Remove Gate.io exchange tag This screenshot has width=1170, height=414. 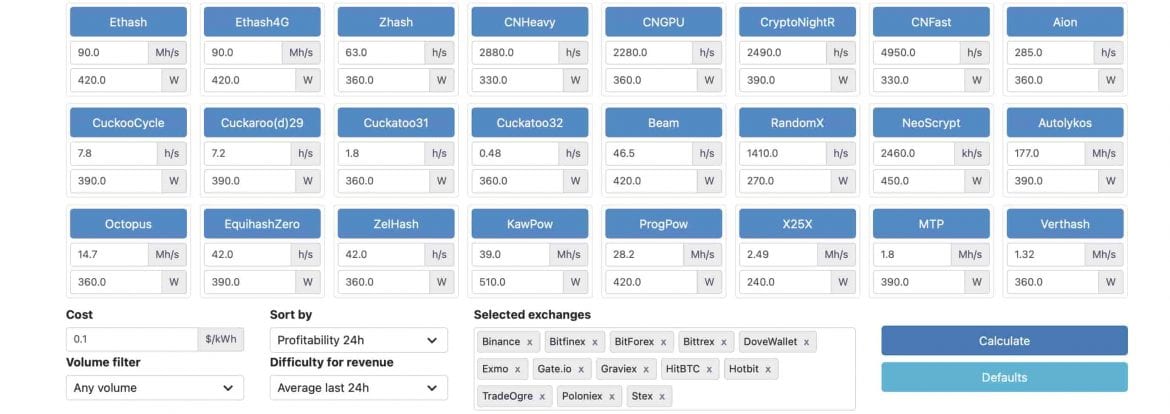(583, 369)
